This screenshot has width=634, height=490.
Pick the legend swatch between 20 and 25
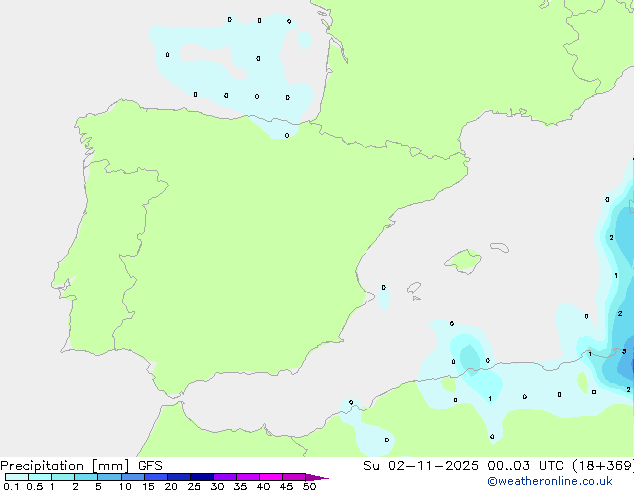pyautogui.click(x=179, y=477)
